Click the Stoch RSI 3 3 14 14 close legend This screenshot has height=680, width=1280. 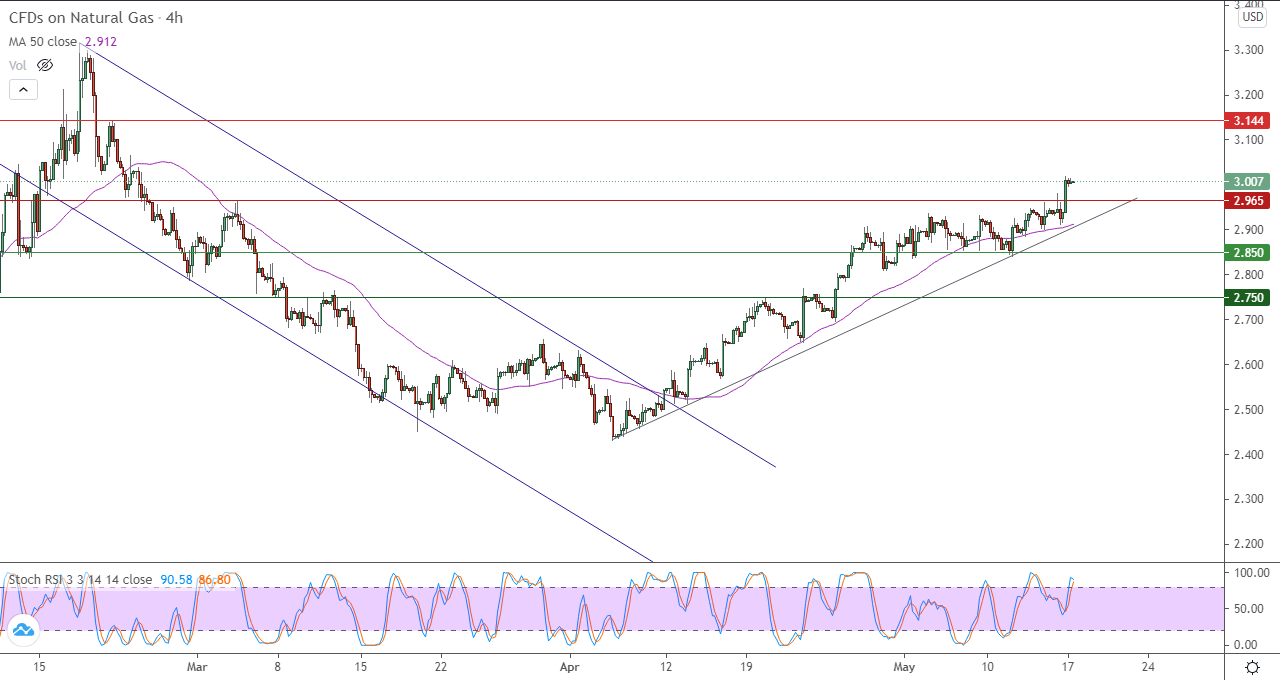(81, 579)
